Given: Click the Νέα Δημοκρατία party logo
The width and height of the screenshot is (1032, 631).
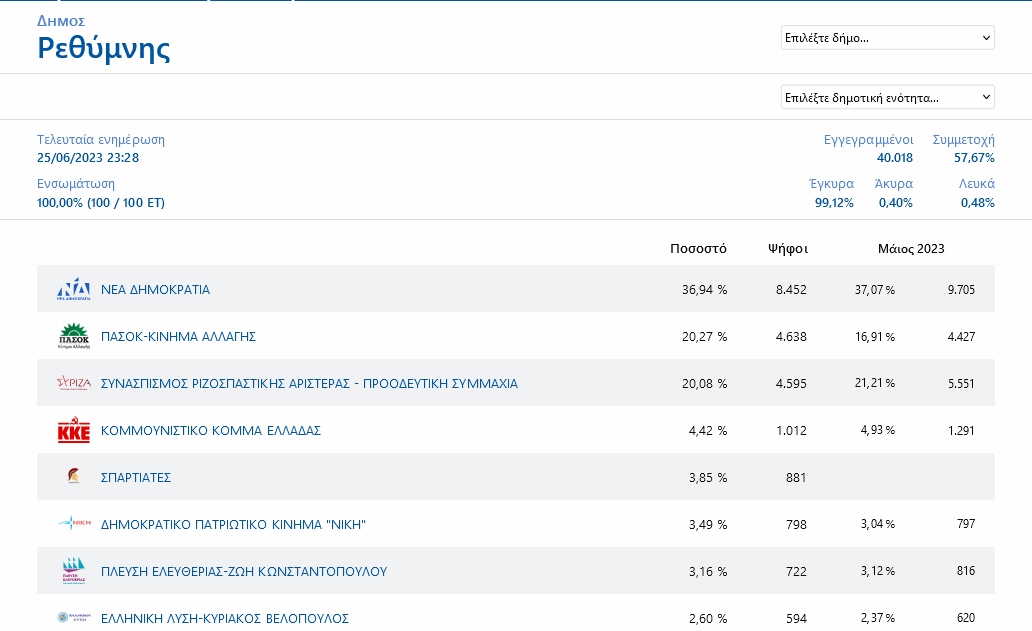Looking at the screenshot, I should [74, 289].
